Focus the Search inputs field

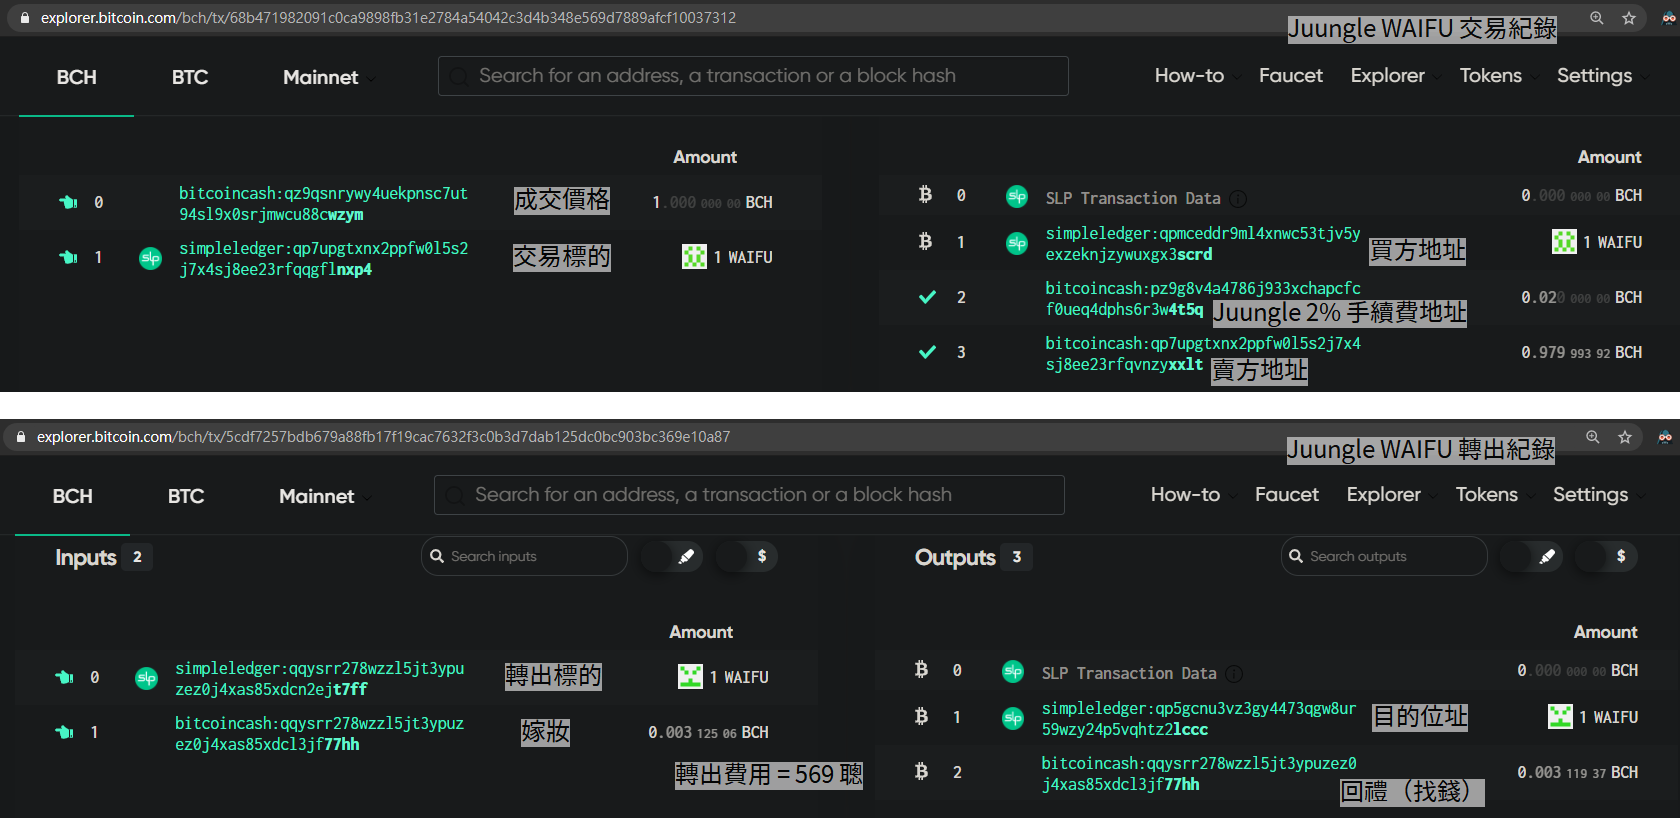tap(524, 556)
